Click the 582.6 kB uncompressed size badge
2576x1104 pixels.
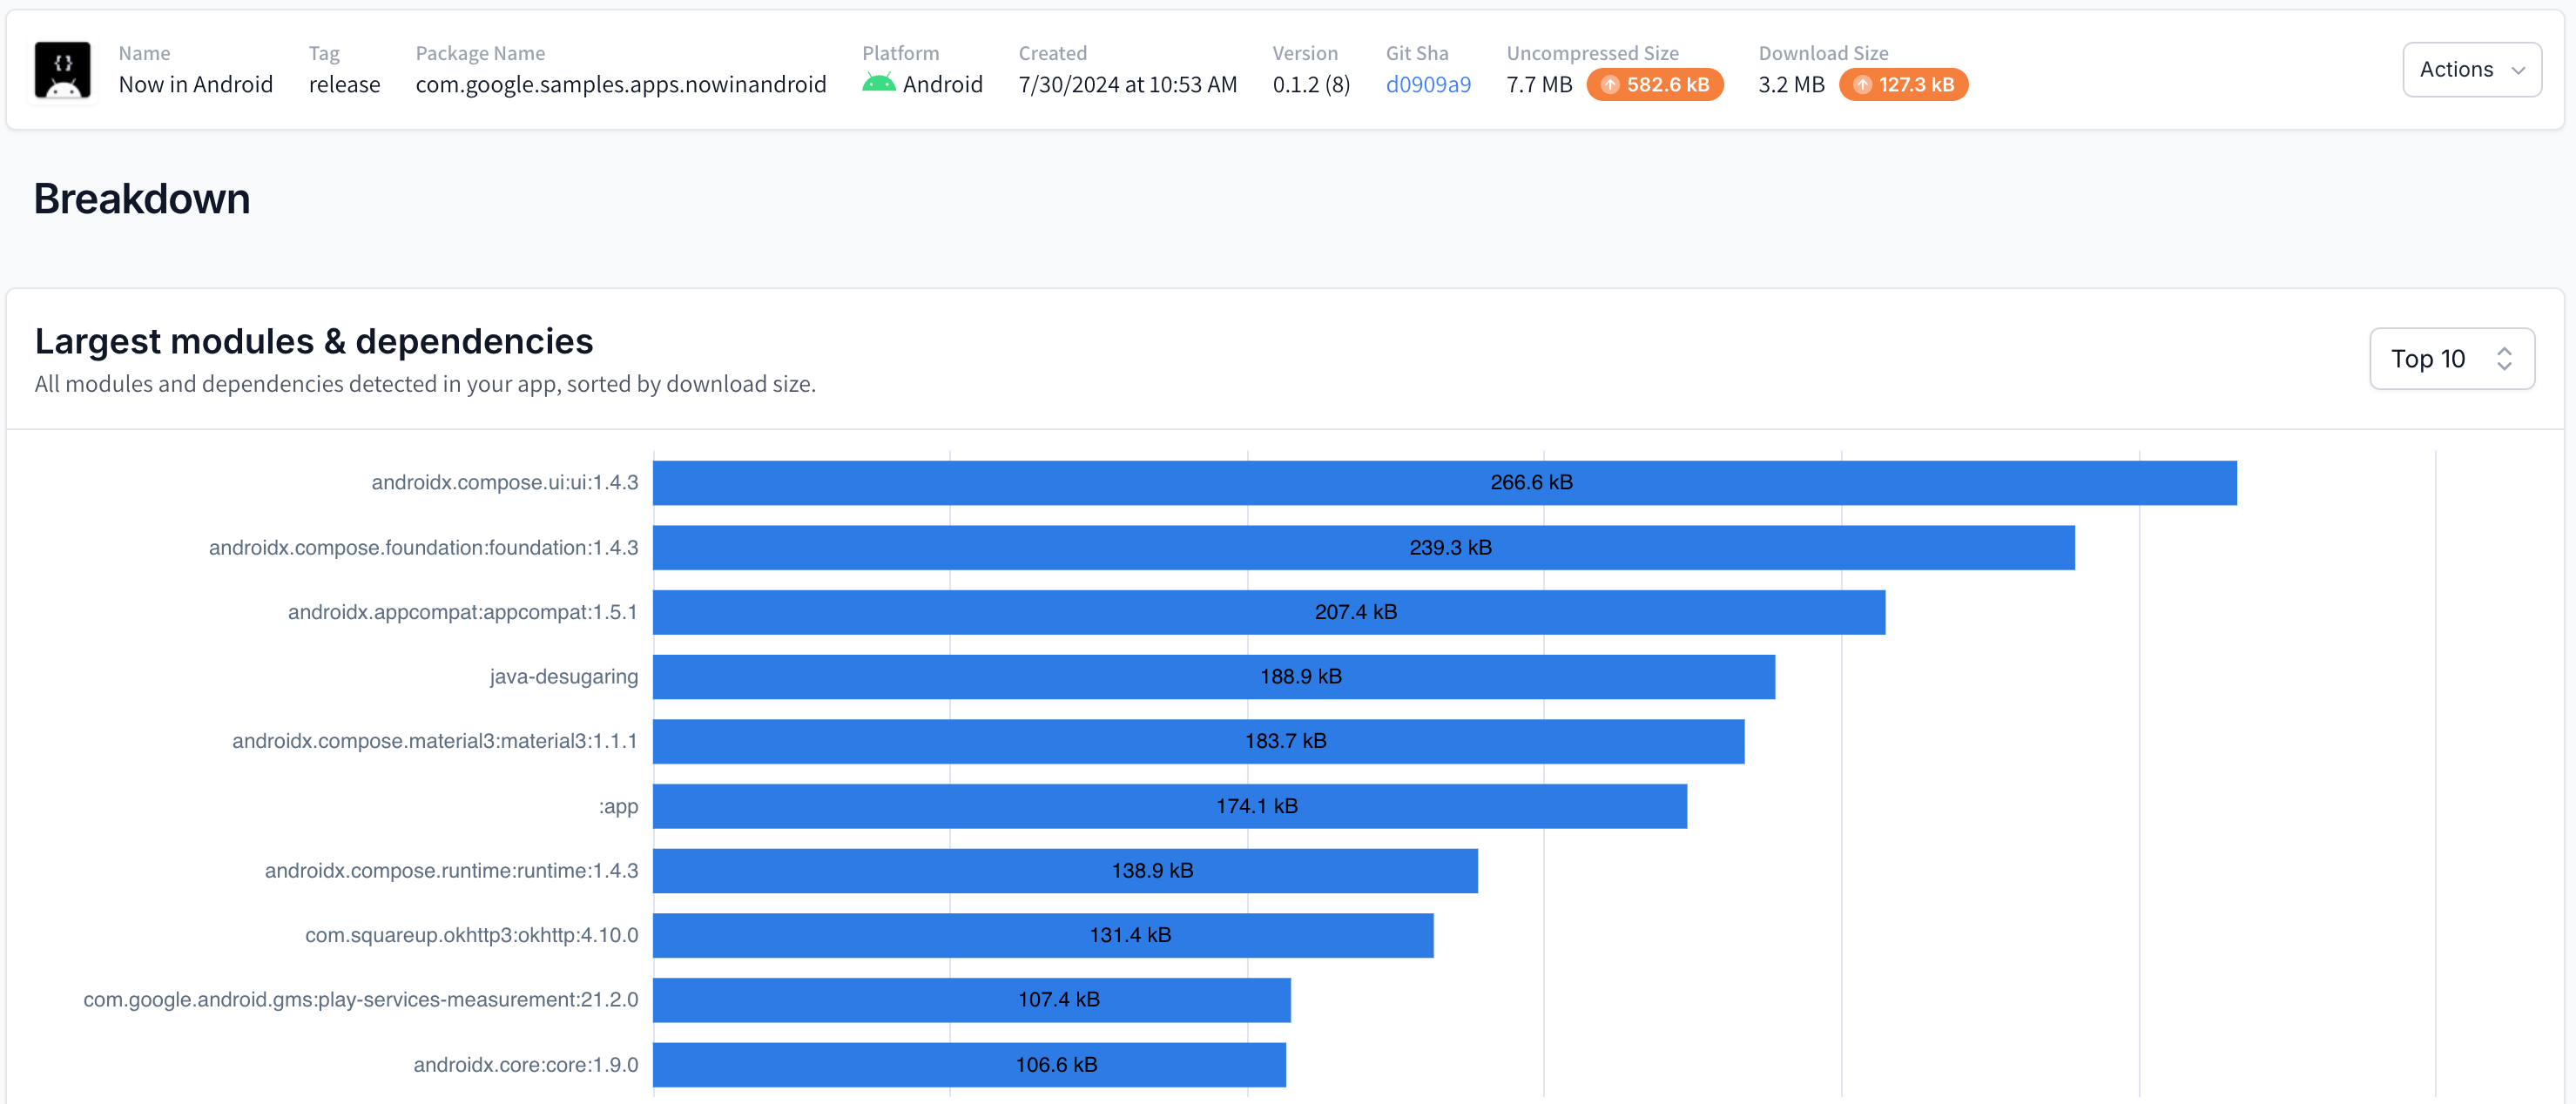(x=1655, y=85)
